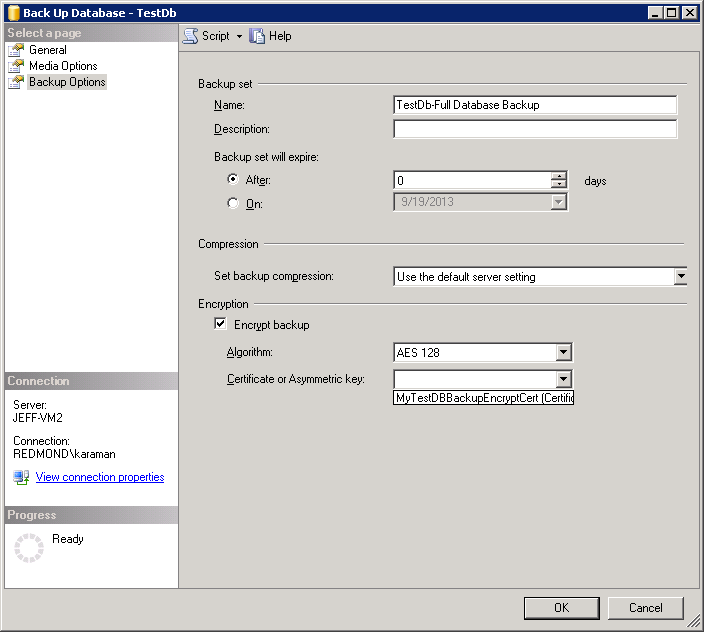This screenshot has height=632, width=704.
Task: Open the Set backup compression dropdown
Action: point(680,277)
